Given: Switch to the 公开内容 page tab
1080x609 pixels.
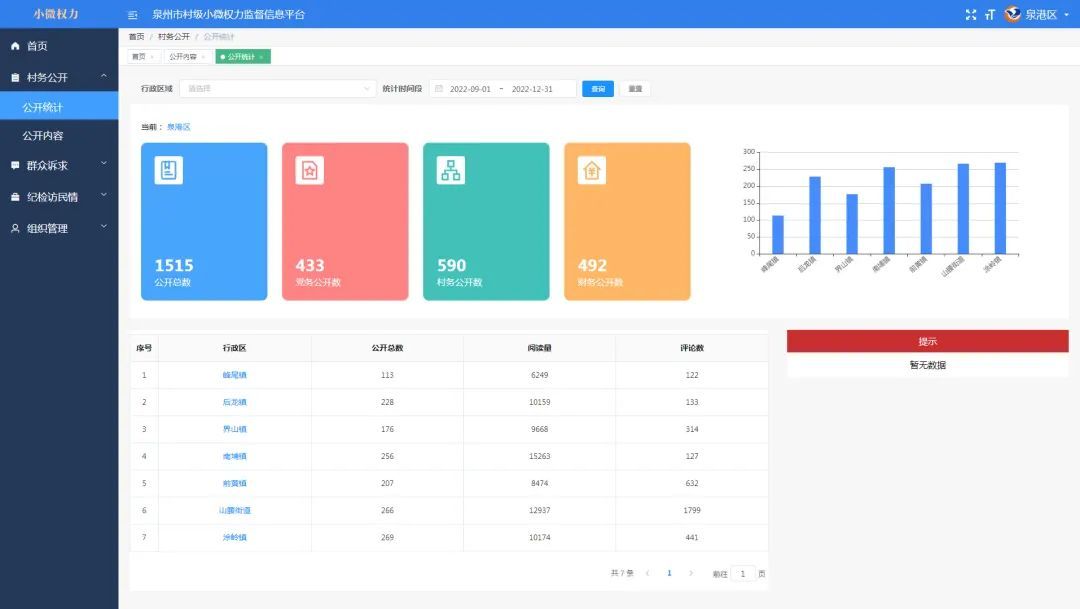Looking at the screenshot, I should (x=182, y=57).
